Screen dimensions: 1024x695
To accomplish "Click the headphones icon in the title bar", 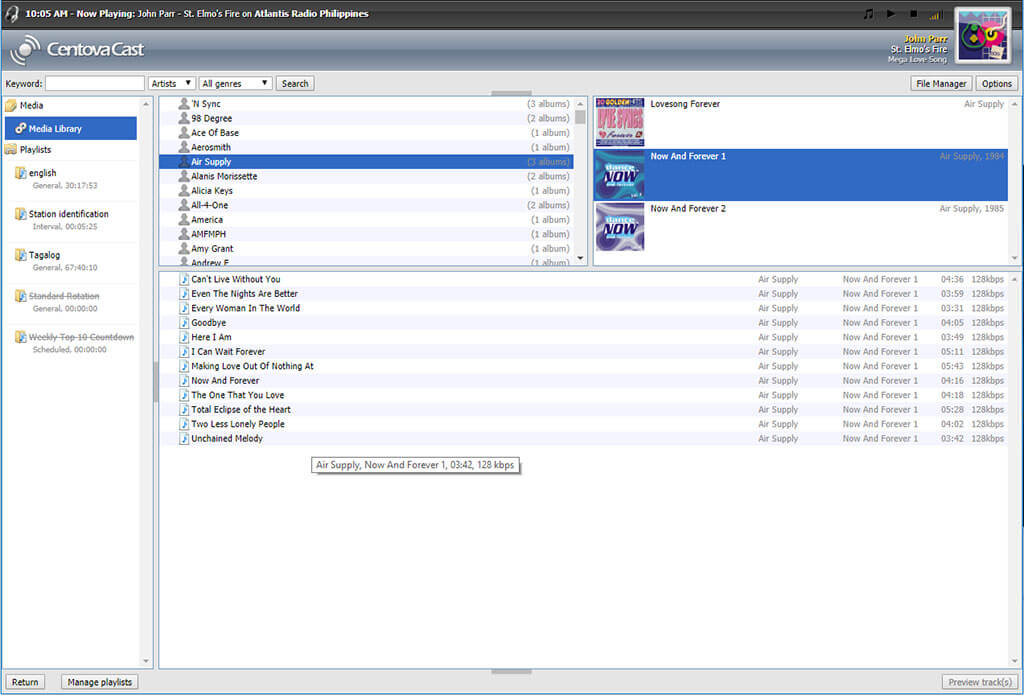I will (12, 14).
